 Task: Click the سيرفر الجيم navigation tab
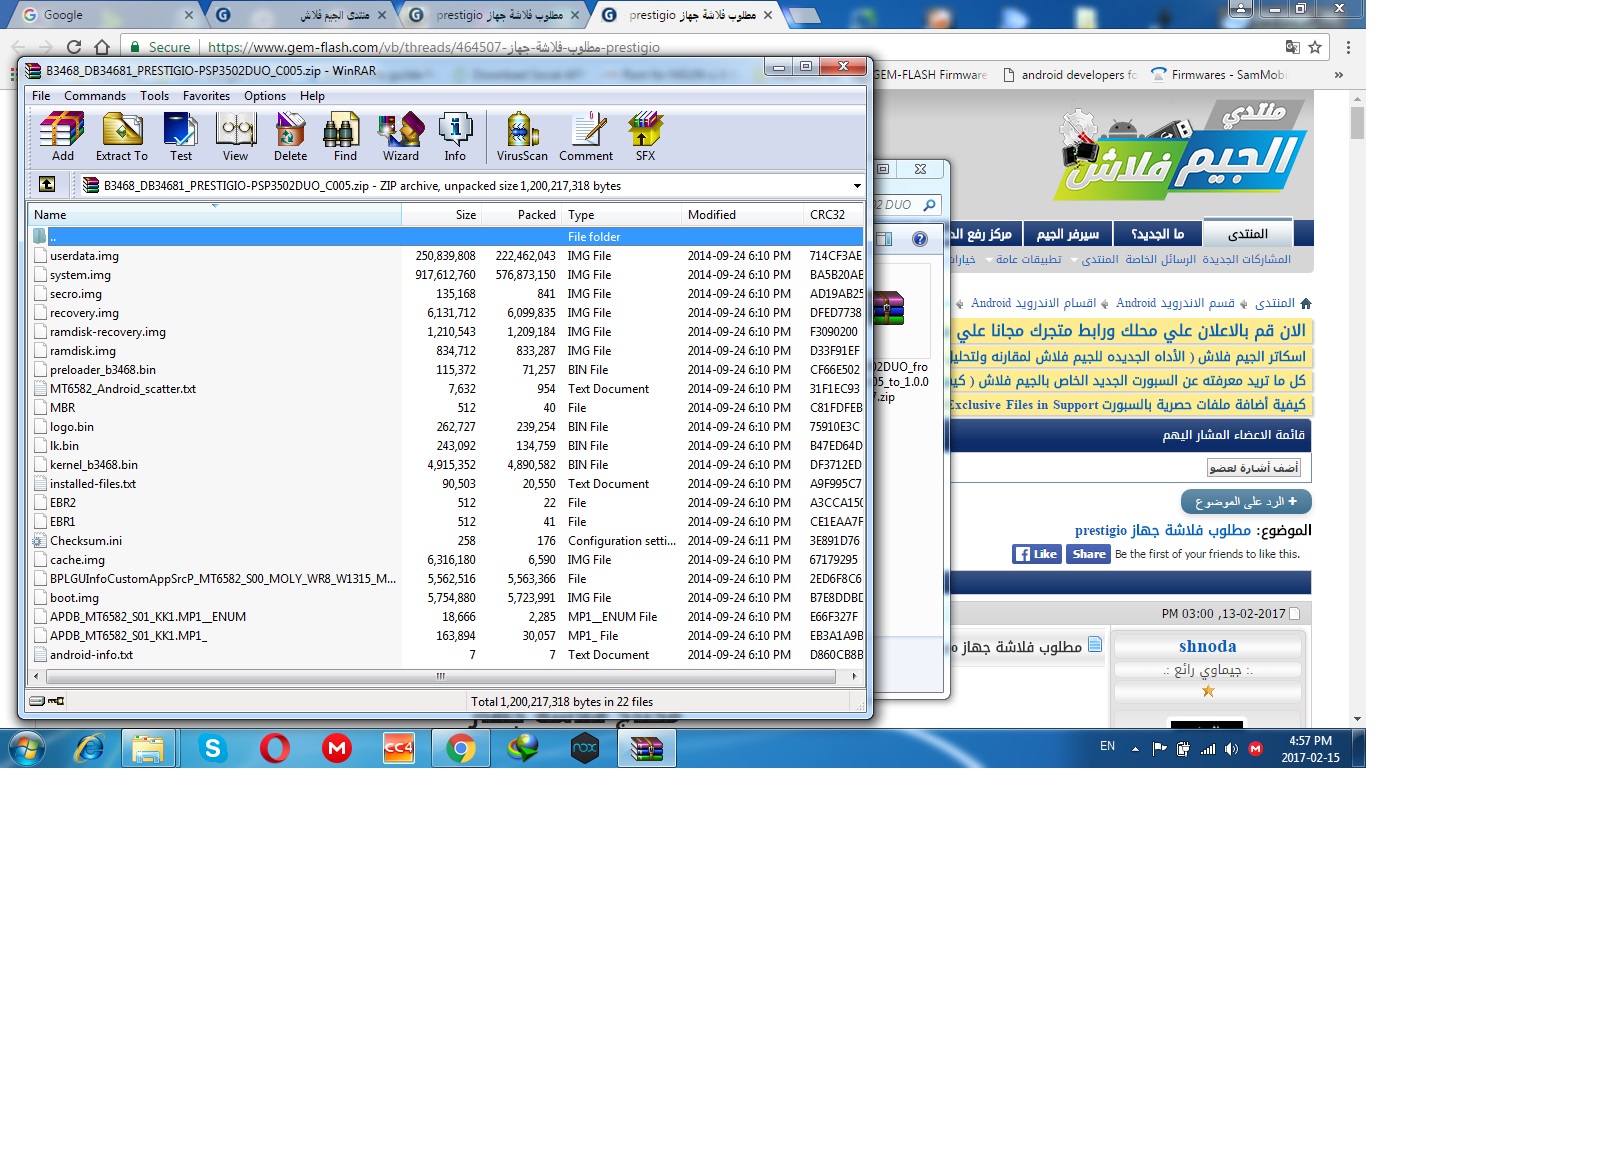click(x=1067, y=234)
